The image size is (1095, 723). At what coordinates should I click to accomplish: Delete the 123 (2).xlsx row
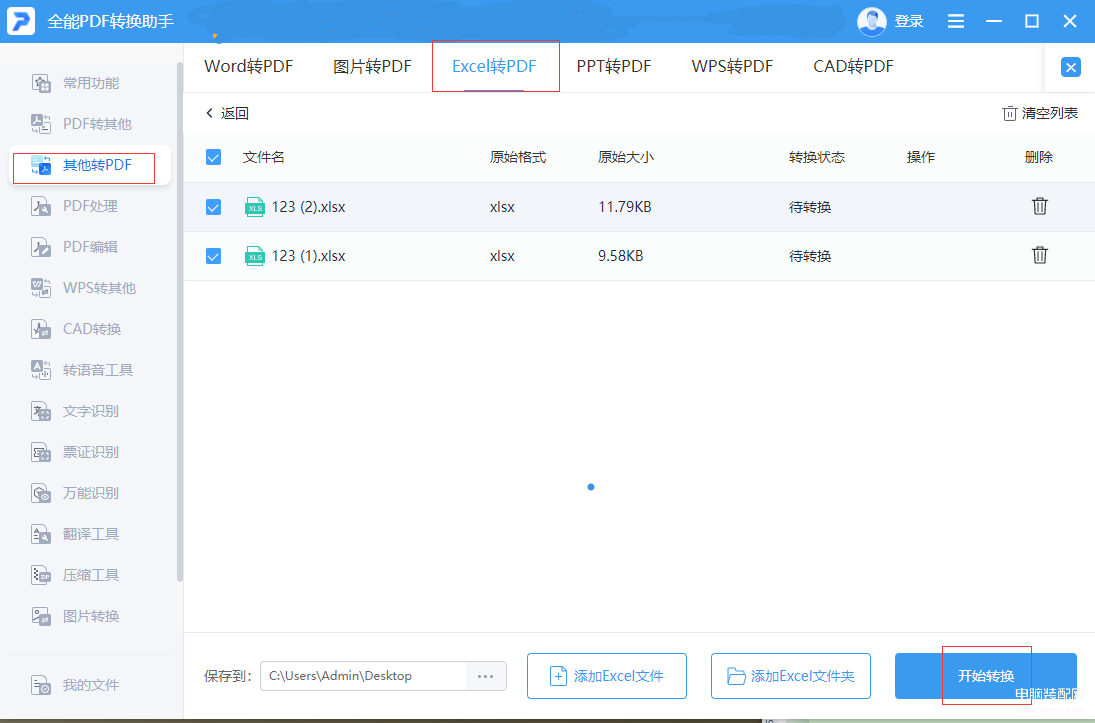1040,206
